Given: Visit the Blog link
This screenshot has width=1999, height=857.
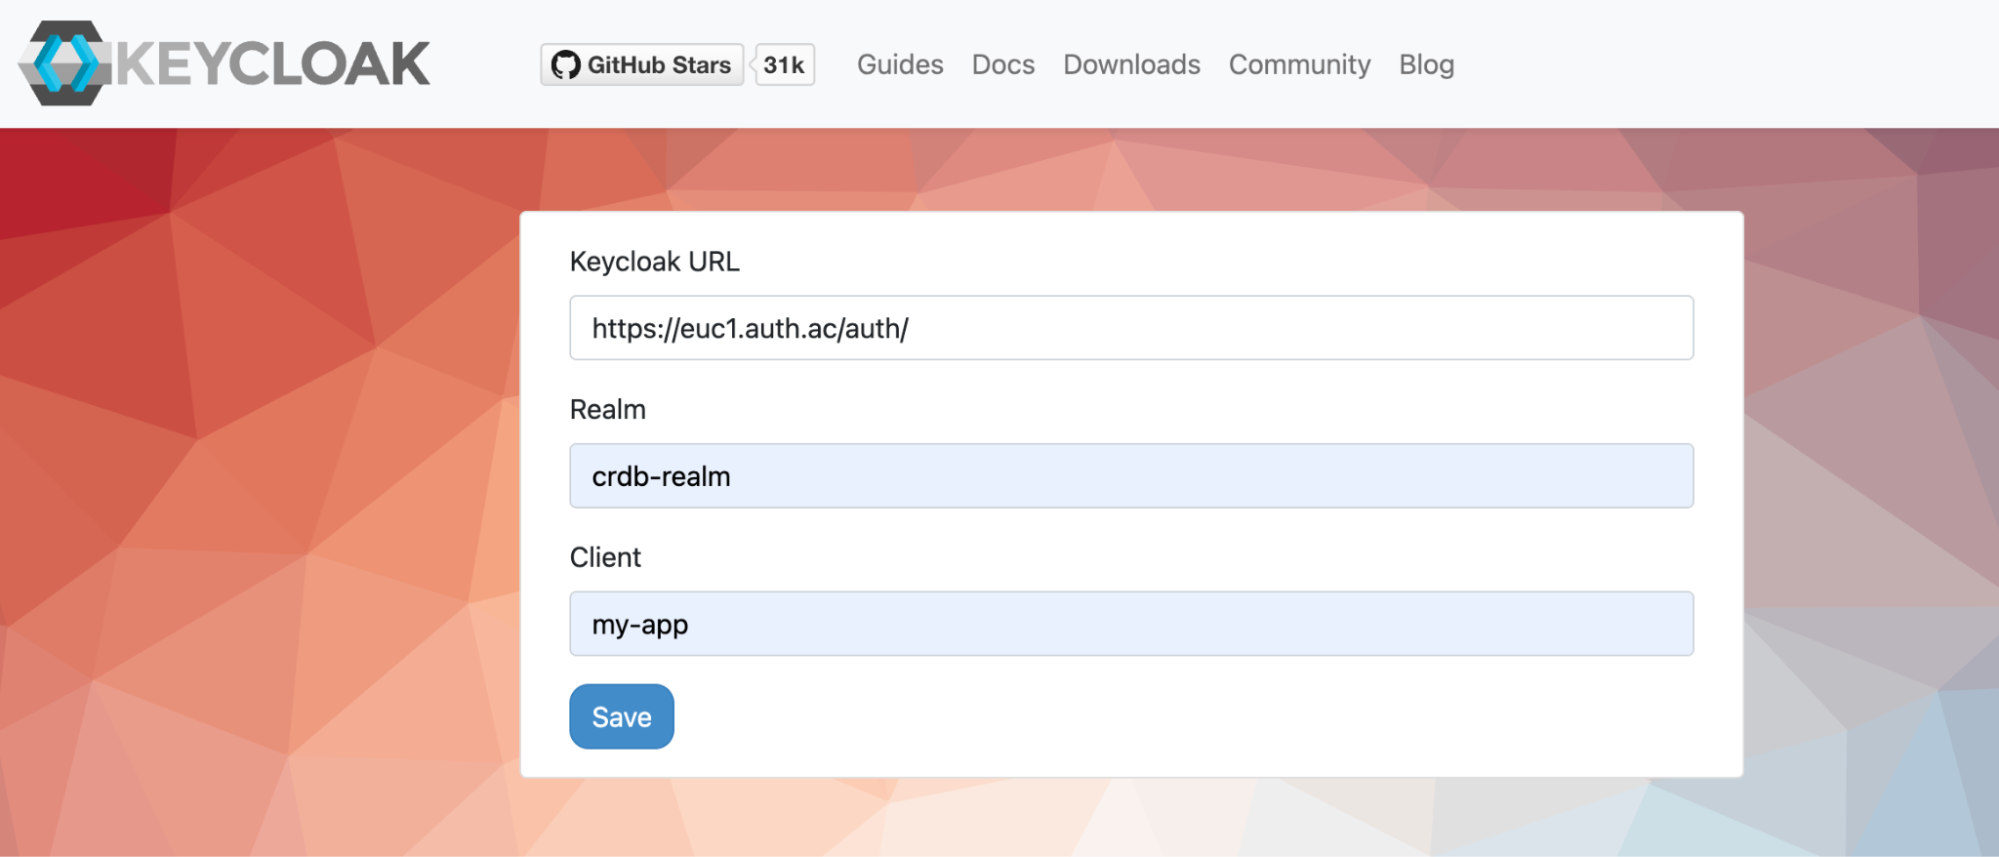Looking at the screenshot, I should click(x=1426, y=65).
